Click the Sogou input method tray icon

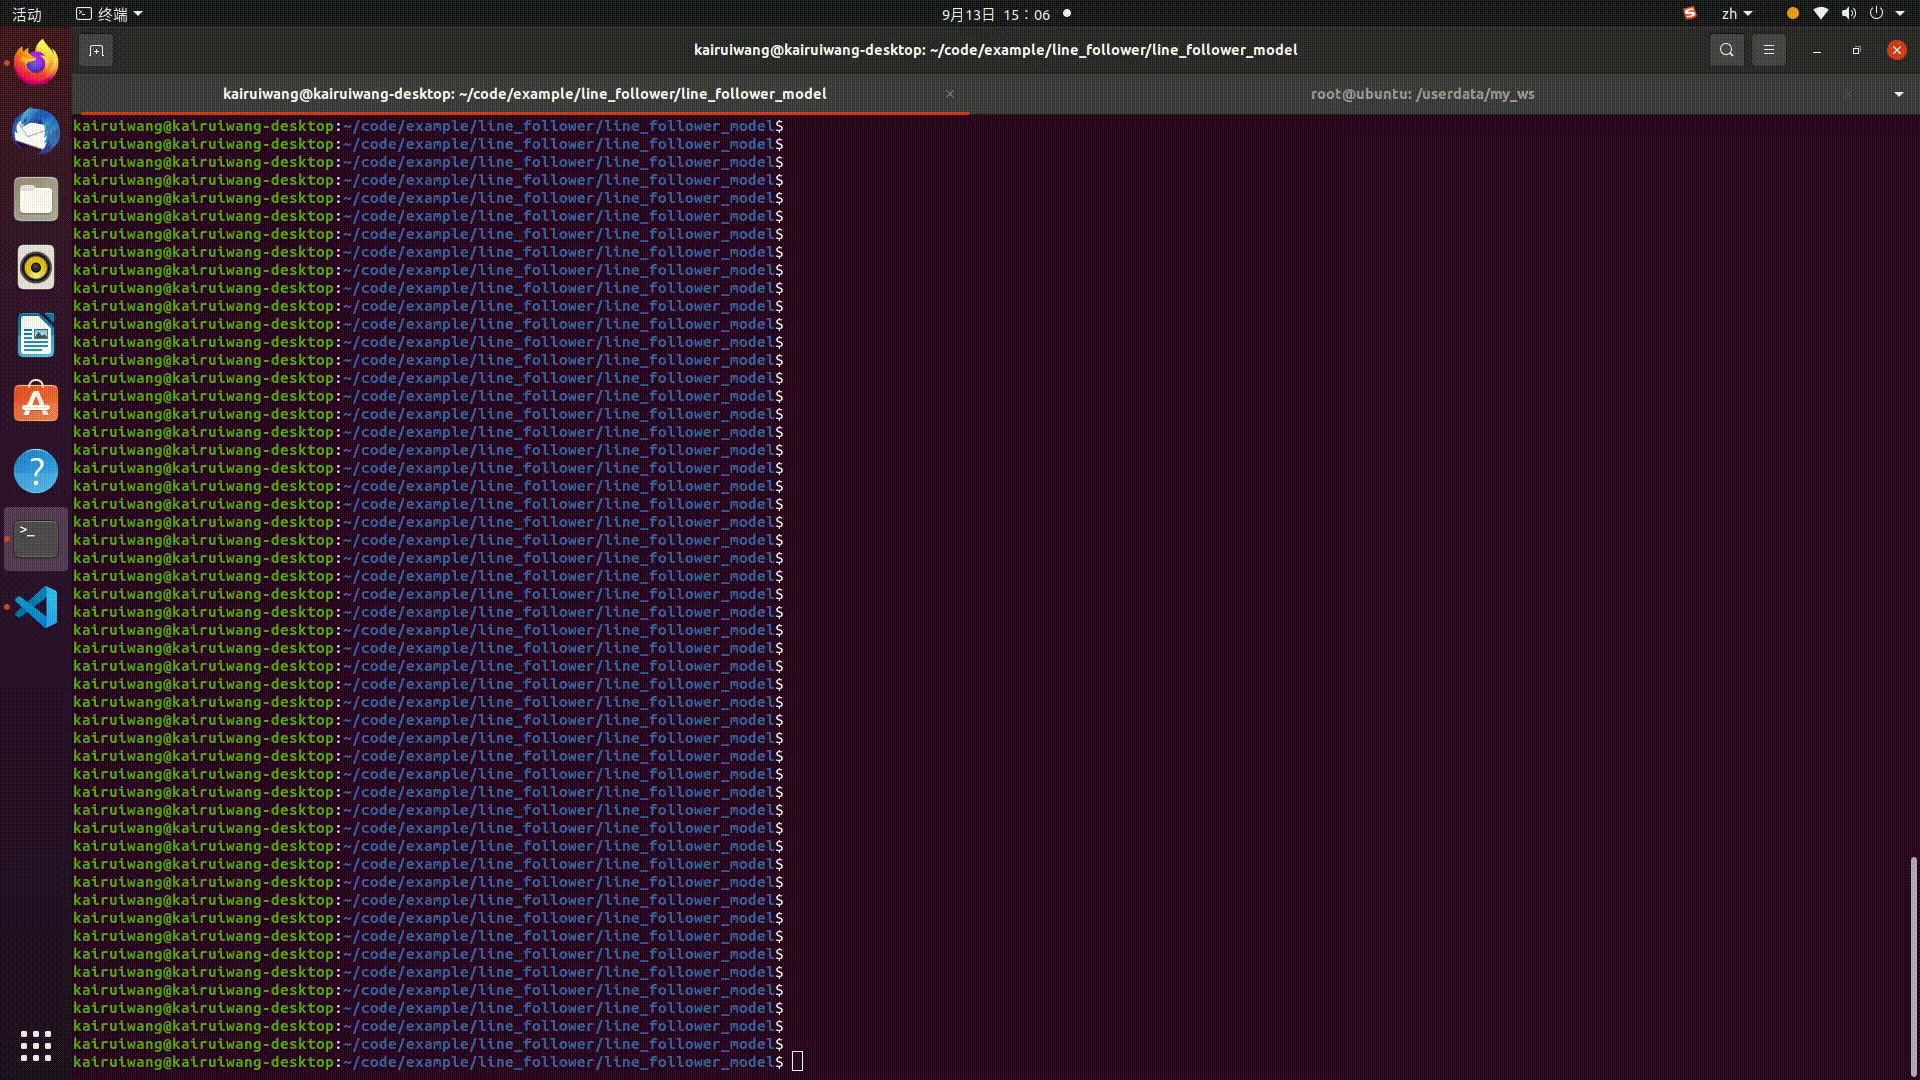pos(1690,14)
